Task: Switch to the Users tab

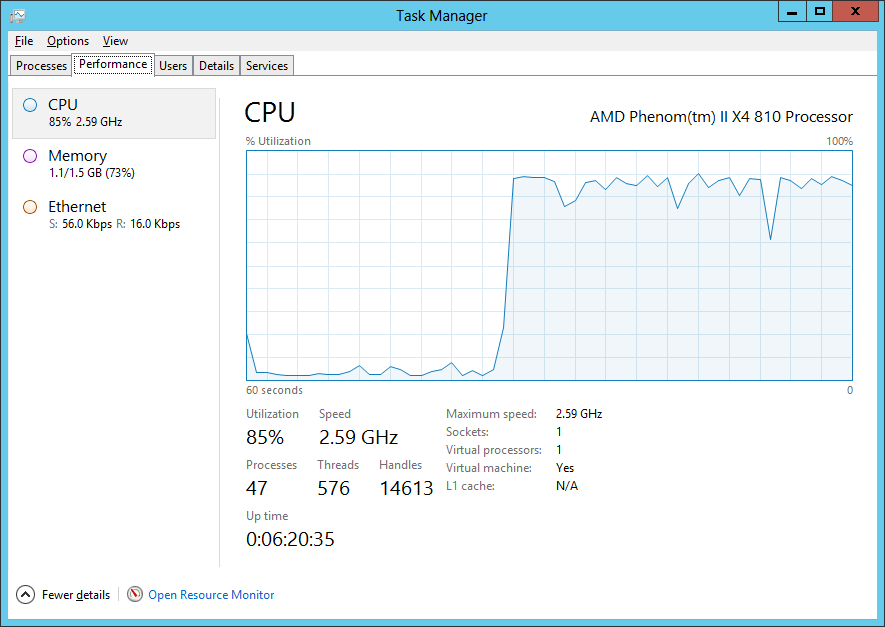Action: coord(173,65)
